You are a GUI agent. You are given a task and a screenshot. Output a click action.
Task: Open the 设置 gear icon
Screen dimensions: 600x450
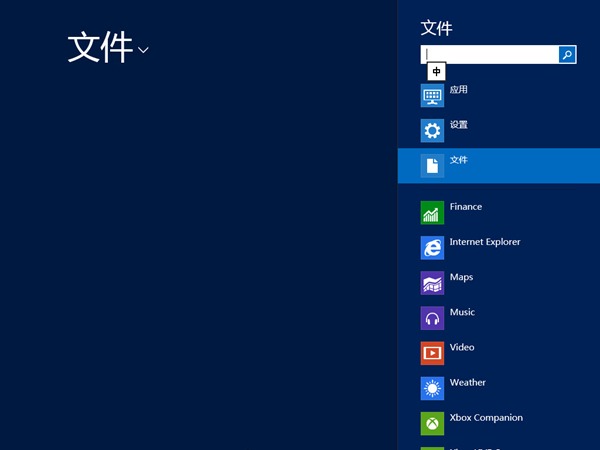click(x=432, y=131)
